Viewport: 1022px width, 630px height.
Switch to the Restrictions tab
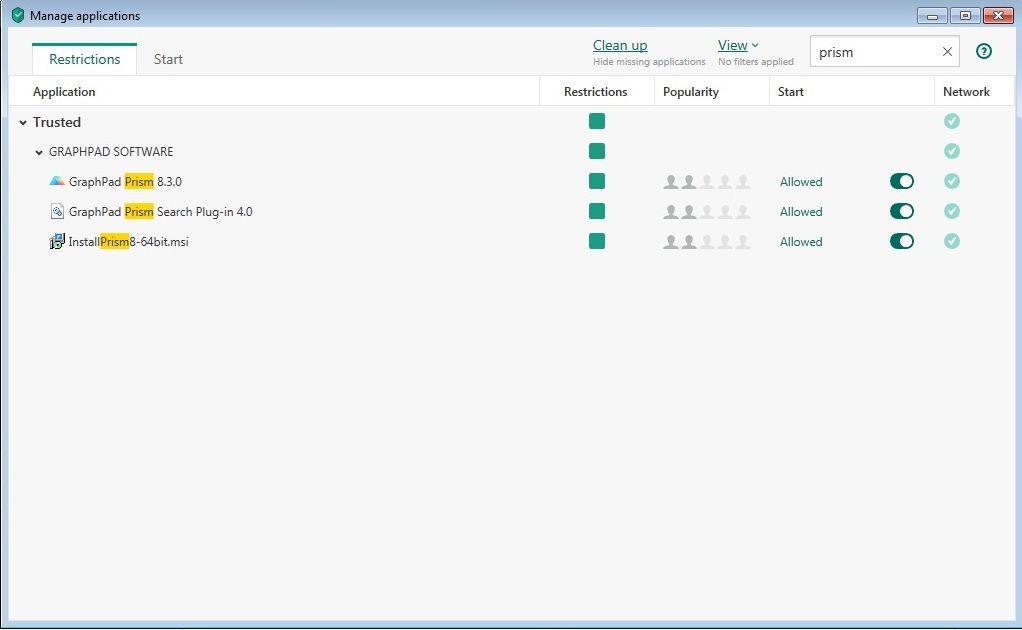85,59
